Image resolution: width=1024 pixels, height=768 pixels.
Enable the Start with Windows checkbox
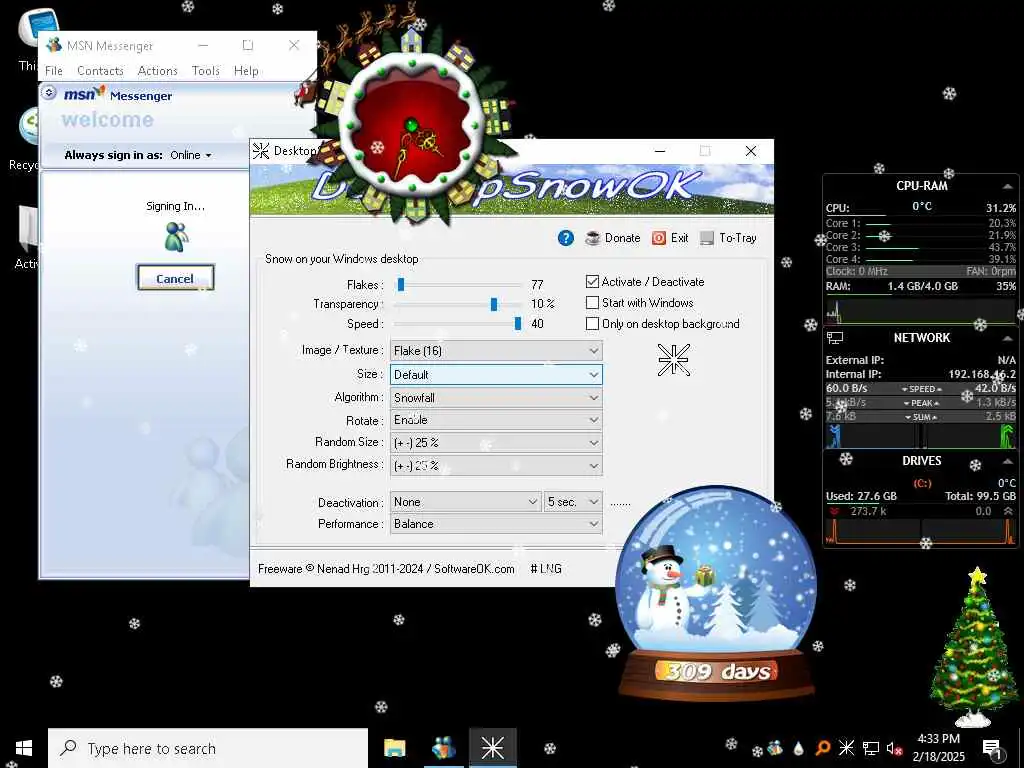point(592,303)
